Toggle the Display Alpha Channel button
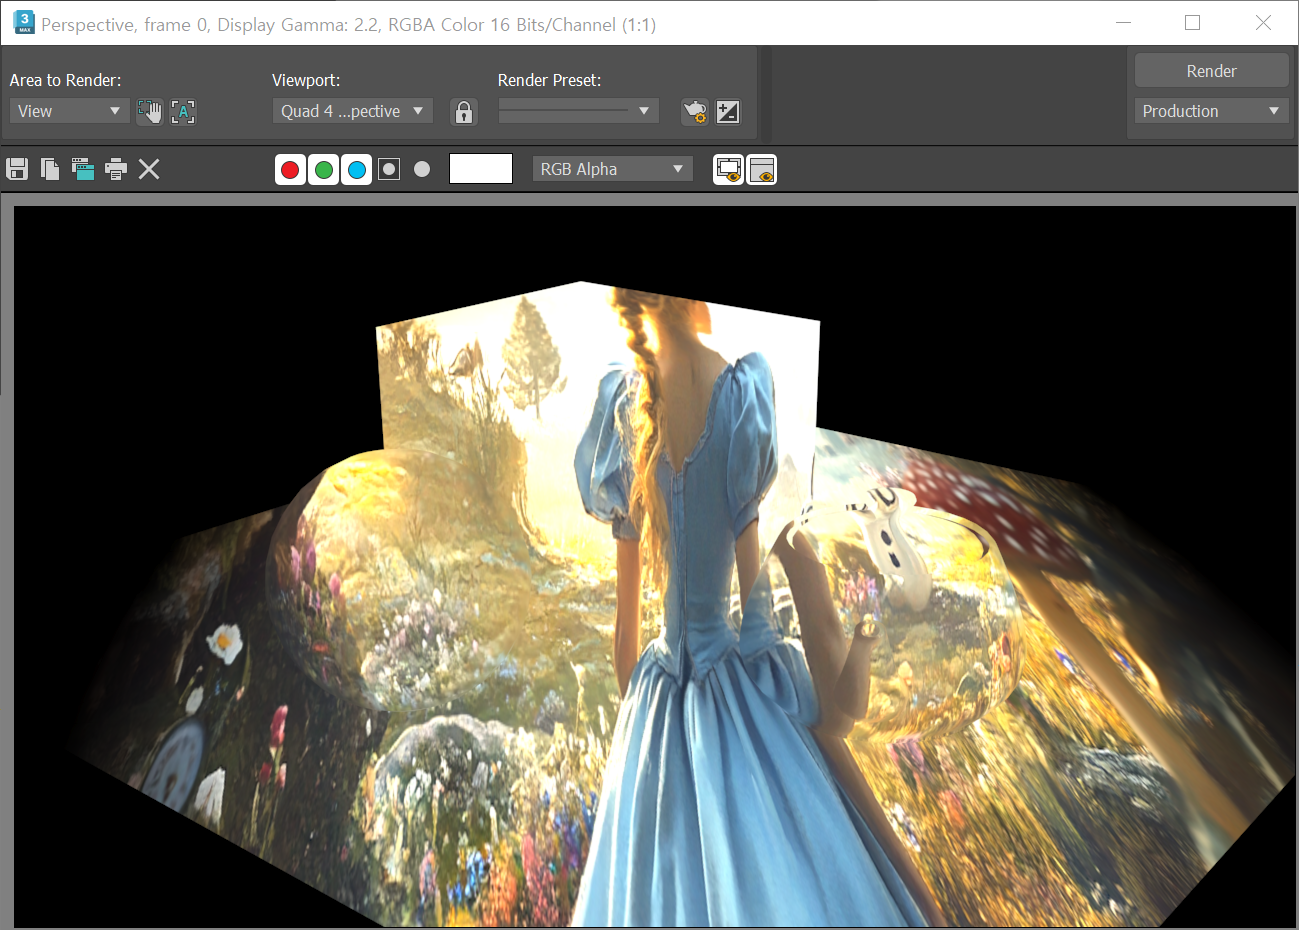Image resolution: width=1299 pixels, height=930 pixels. [x=389, y=169]
